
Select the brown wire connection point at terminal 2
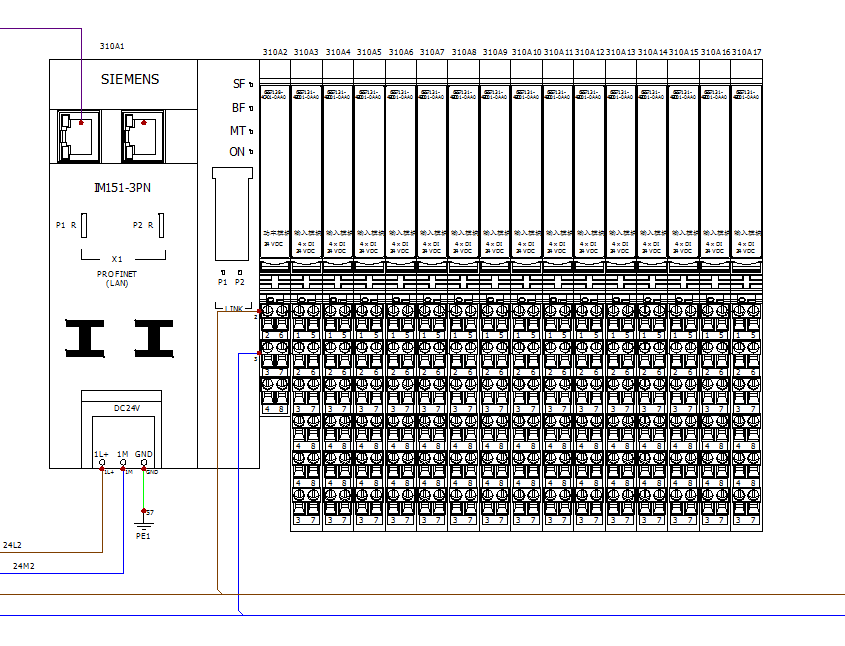tap(260, 311)
